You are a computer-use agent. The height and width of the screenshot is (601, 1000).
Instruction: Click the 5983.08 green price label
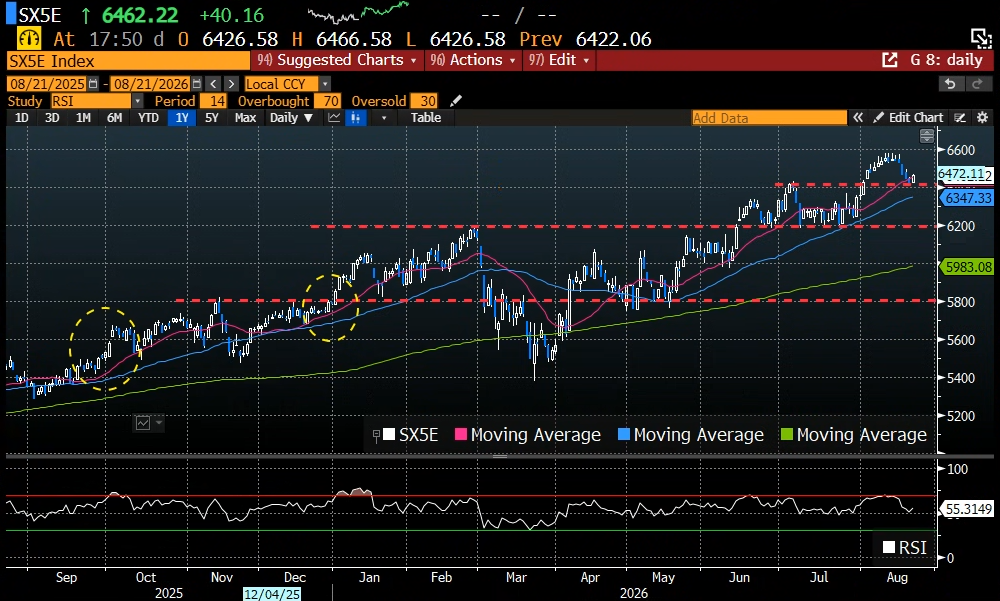pyautogui.click(x=967, y=267)
